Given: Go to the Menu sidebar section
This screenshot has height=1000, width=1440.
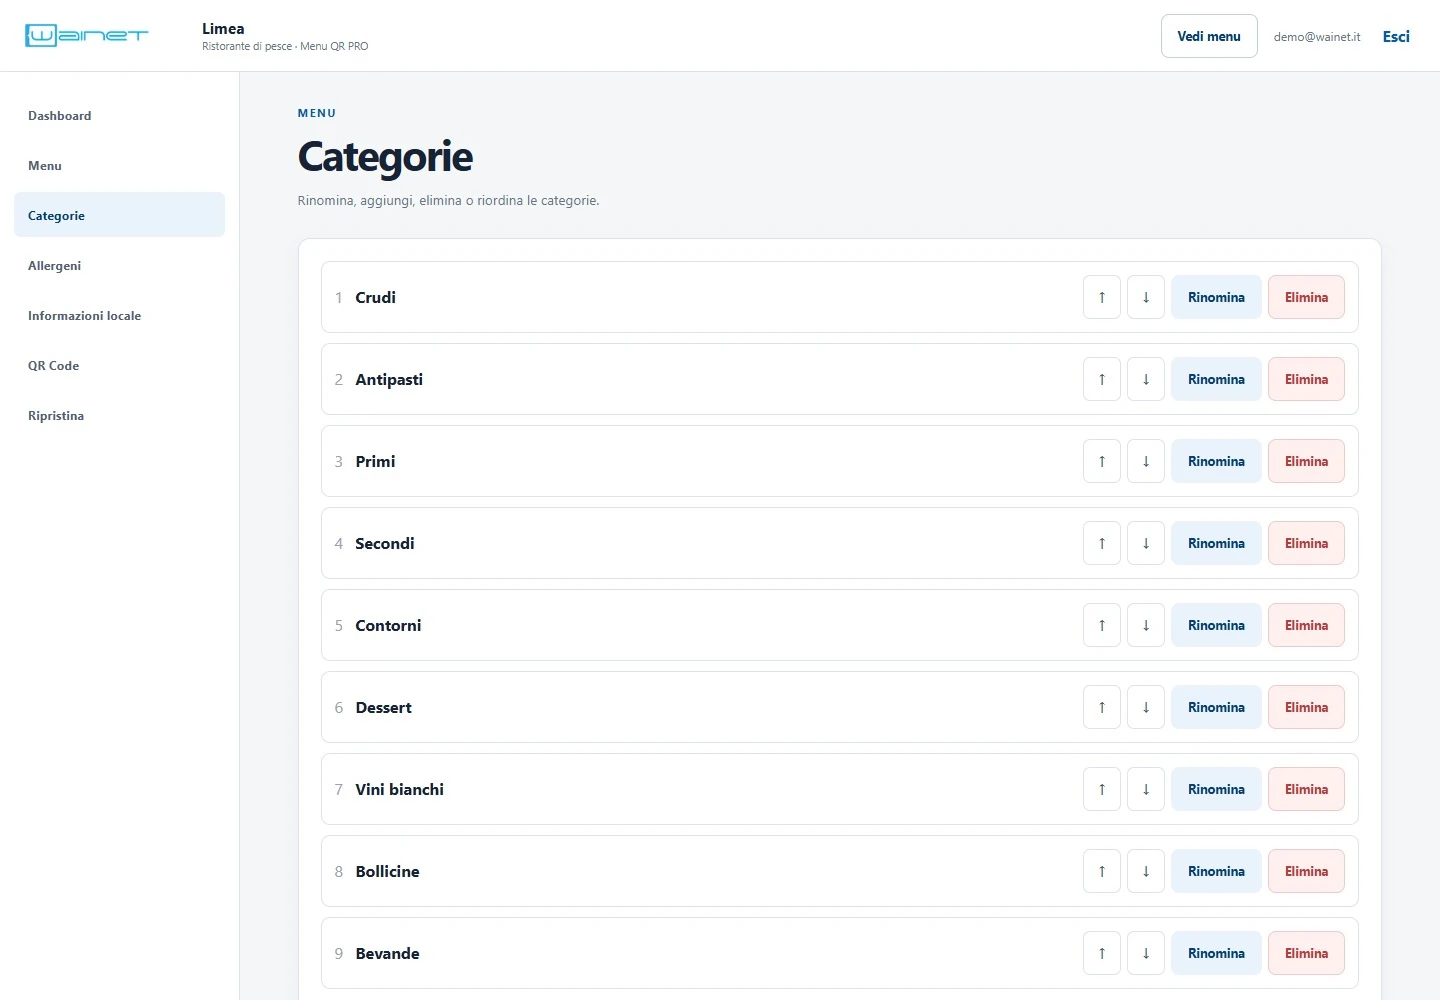Looking at the screenshot, I should tap(119, 166).
